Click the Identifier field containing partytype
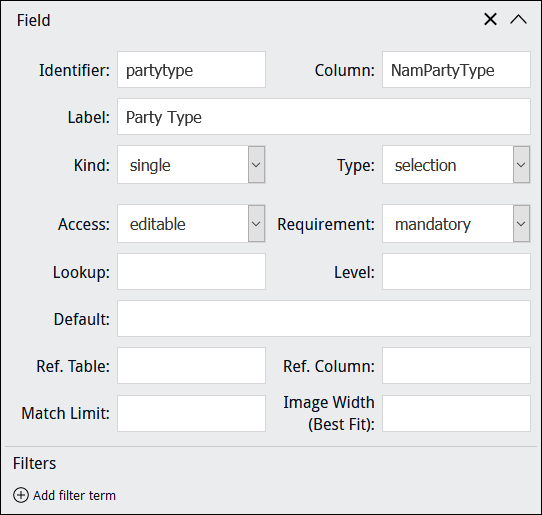Screen dimensions: 542x515 (191, 70)
